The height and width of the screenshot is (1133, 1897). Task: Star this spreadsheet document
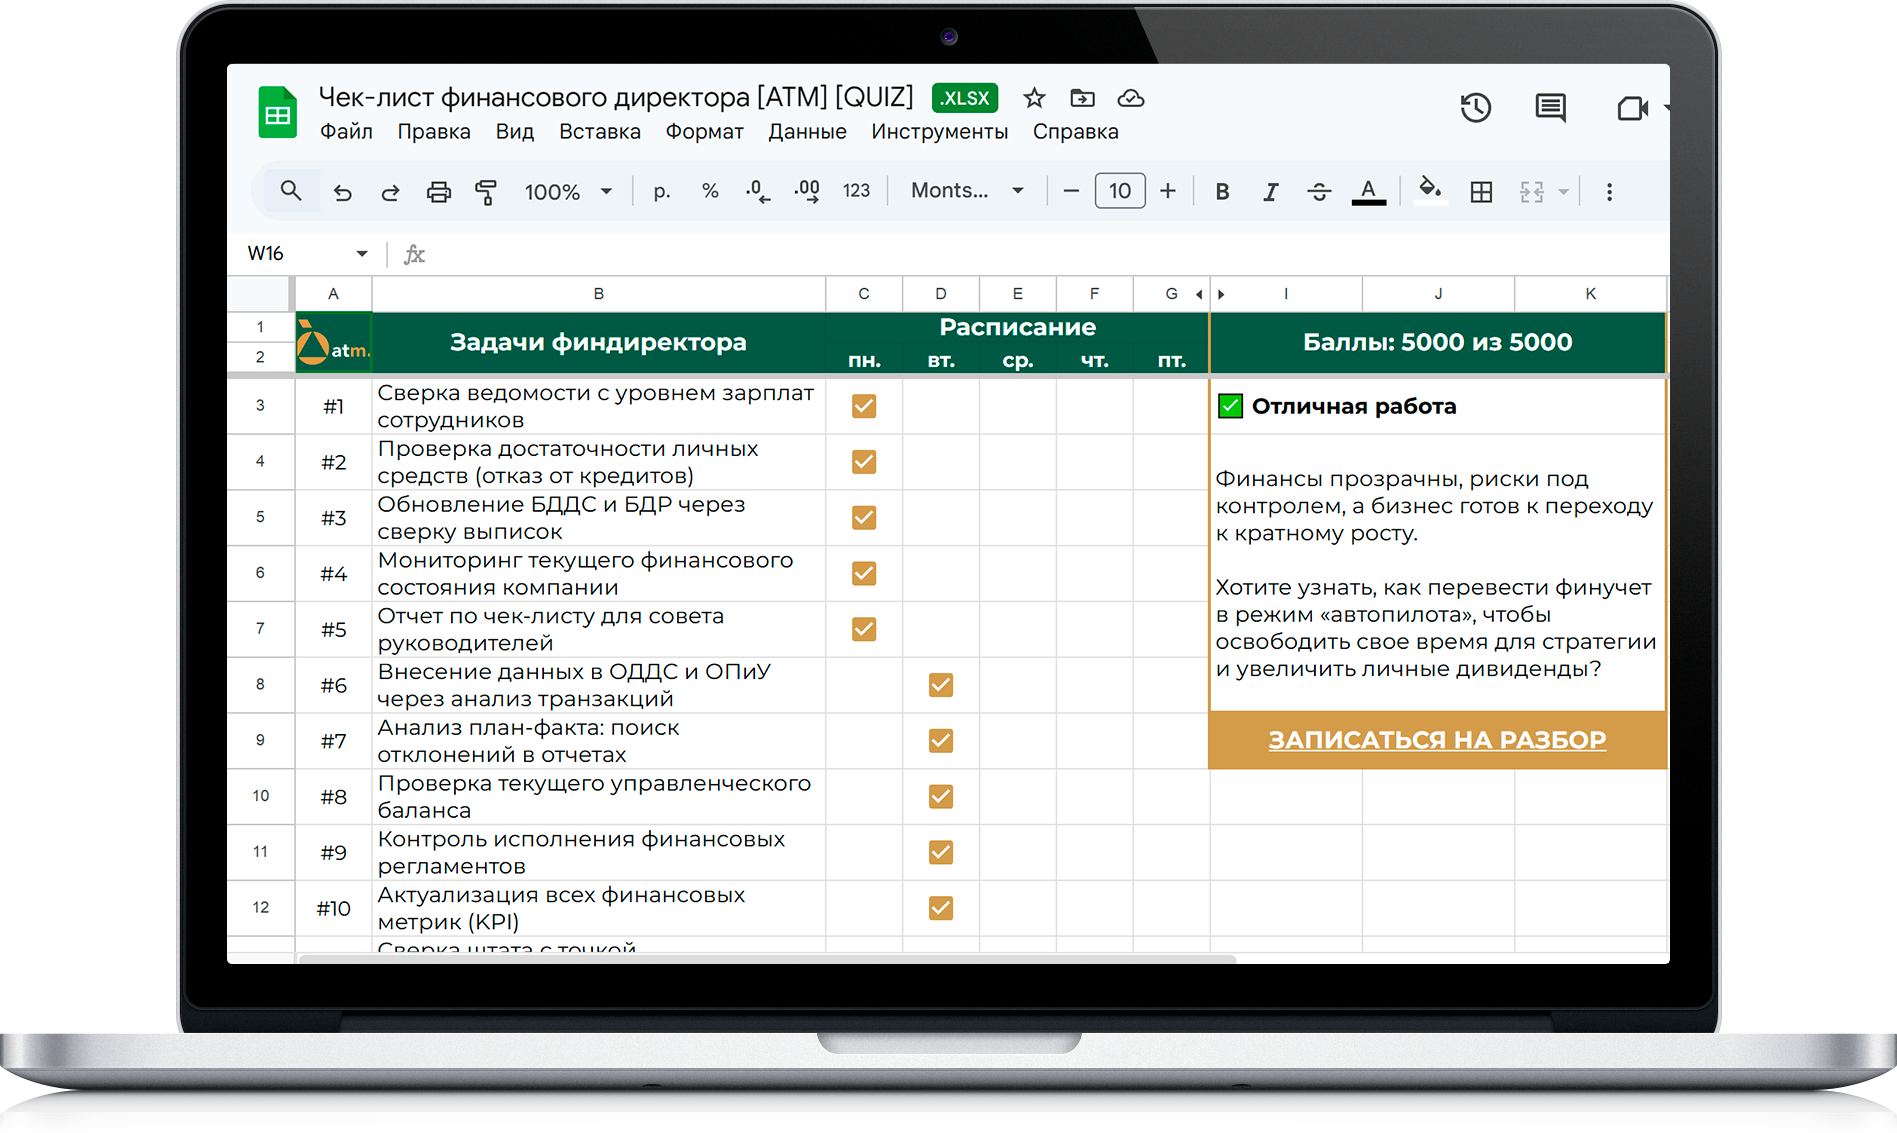(1034, 98)
